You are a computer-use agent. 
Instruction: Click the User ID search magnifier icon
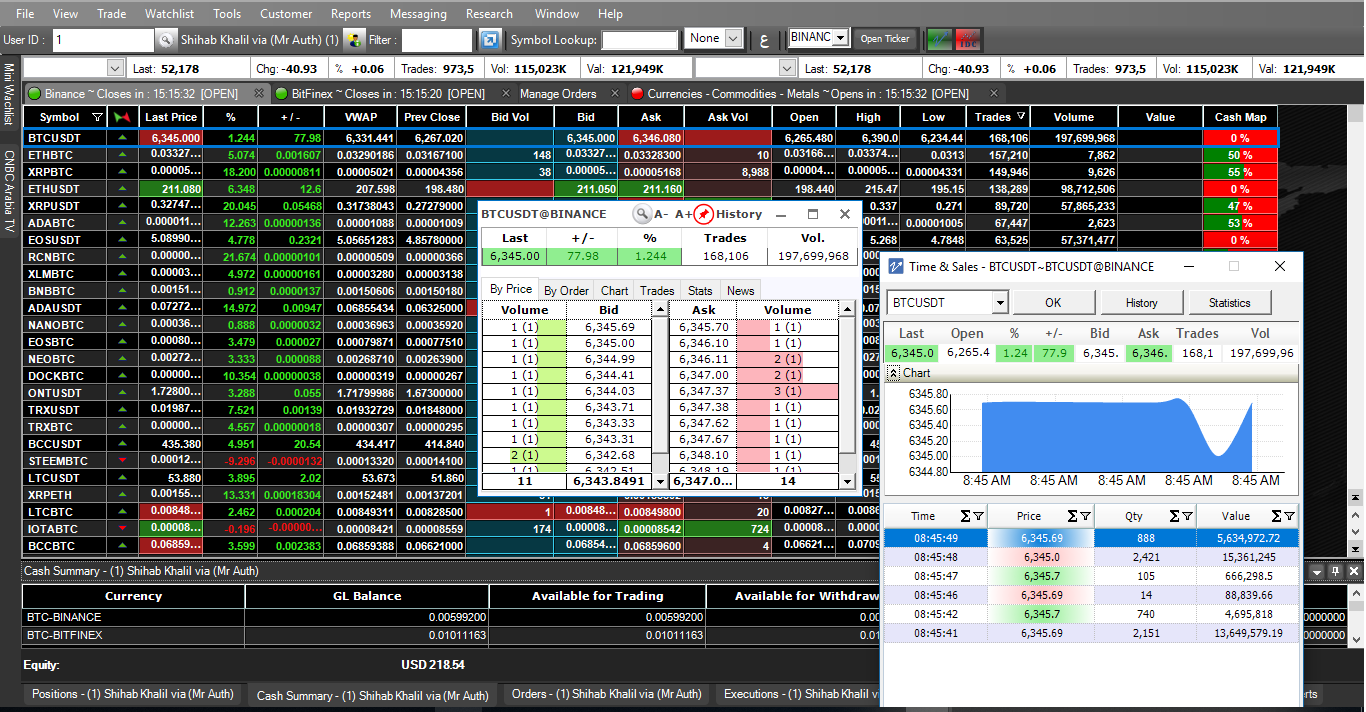(165, 40)
